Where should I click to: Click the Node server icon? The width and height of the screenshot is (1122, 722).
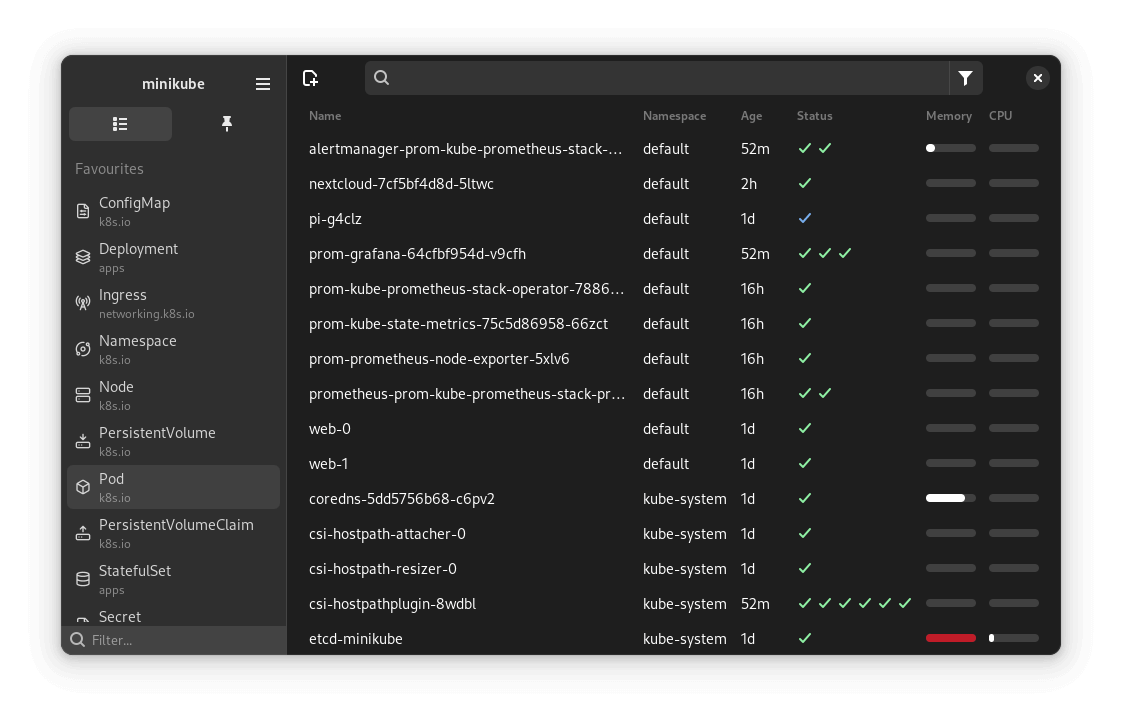(83, 395)
